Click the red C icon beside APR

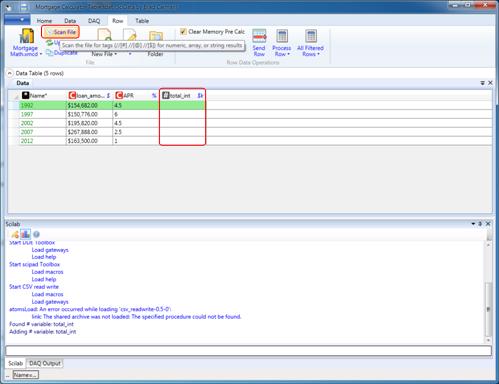pos(119,95)
